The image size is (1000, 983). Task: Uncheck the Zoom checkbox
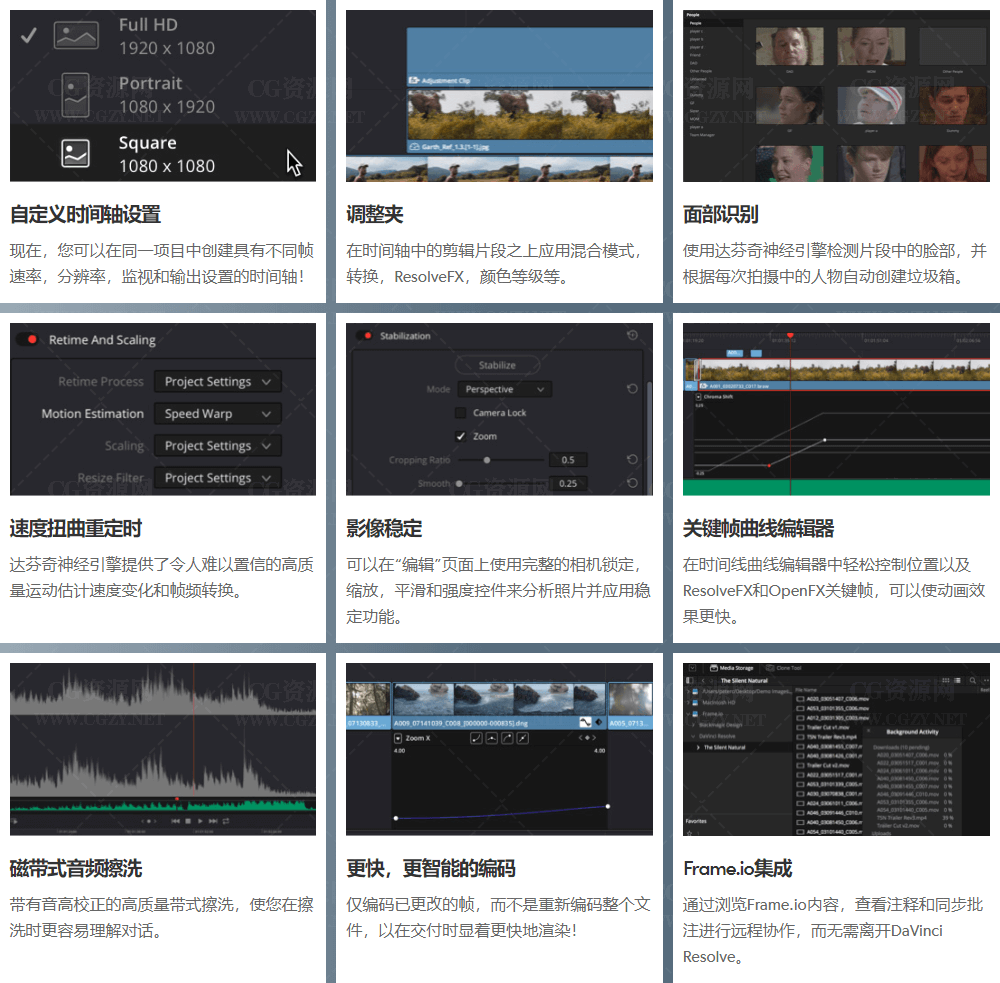(x=461, y=437)
